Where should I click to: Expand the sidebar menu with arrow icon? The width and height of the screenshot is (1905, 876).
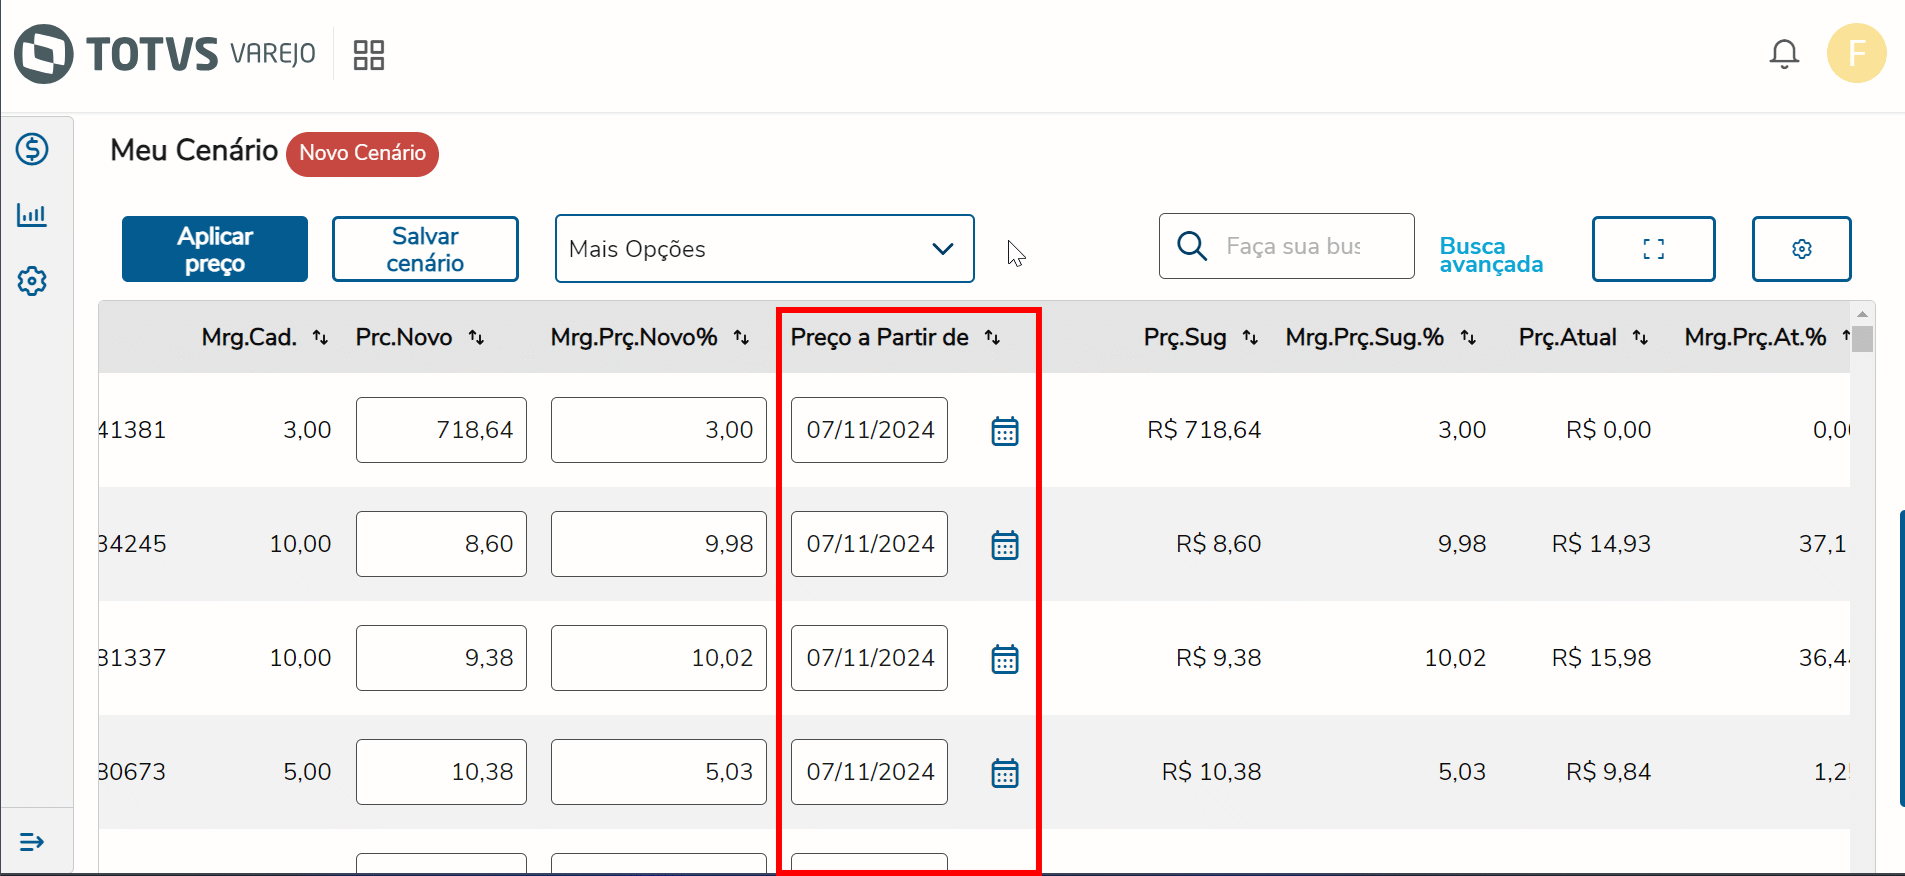coord(32,842)
